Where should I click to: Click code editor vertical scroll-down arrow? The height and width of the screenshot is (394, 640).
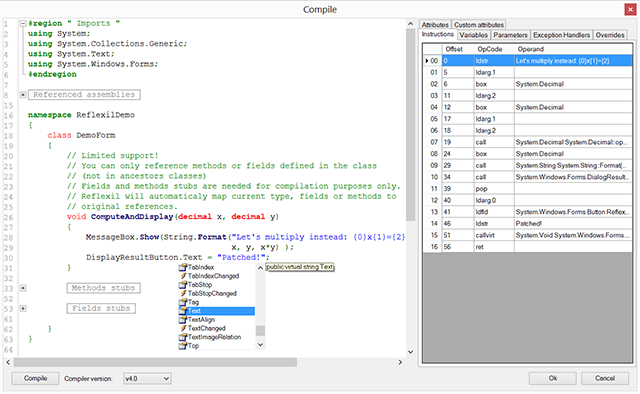[411, 352]
